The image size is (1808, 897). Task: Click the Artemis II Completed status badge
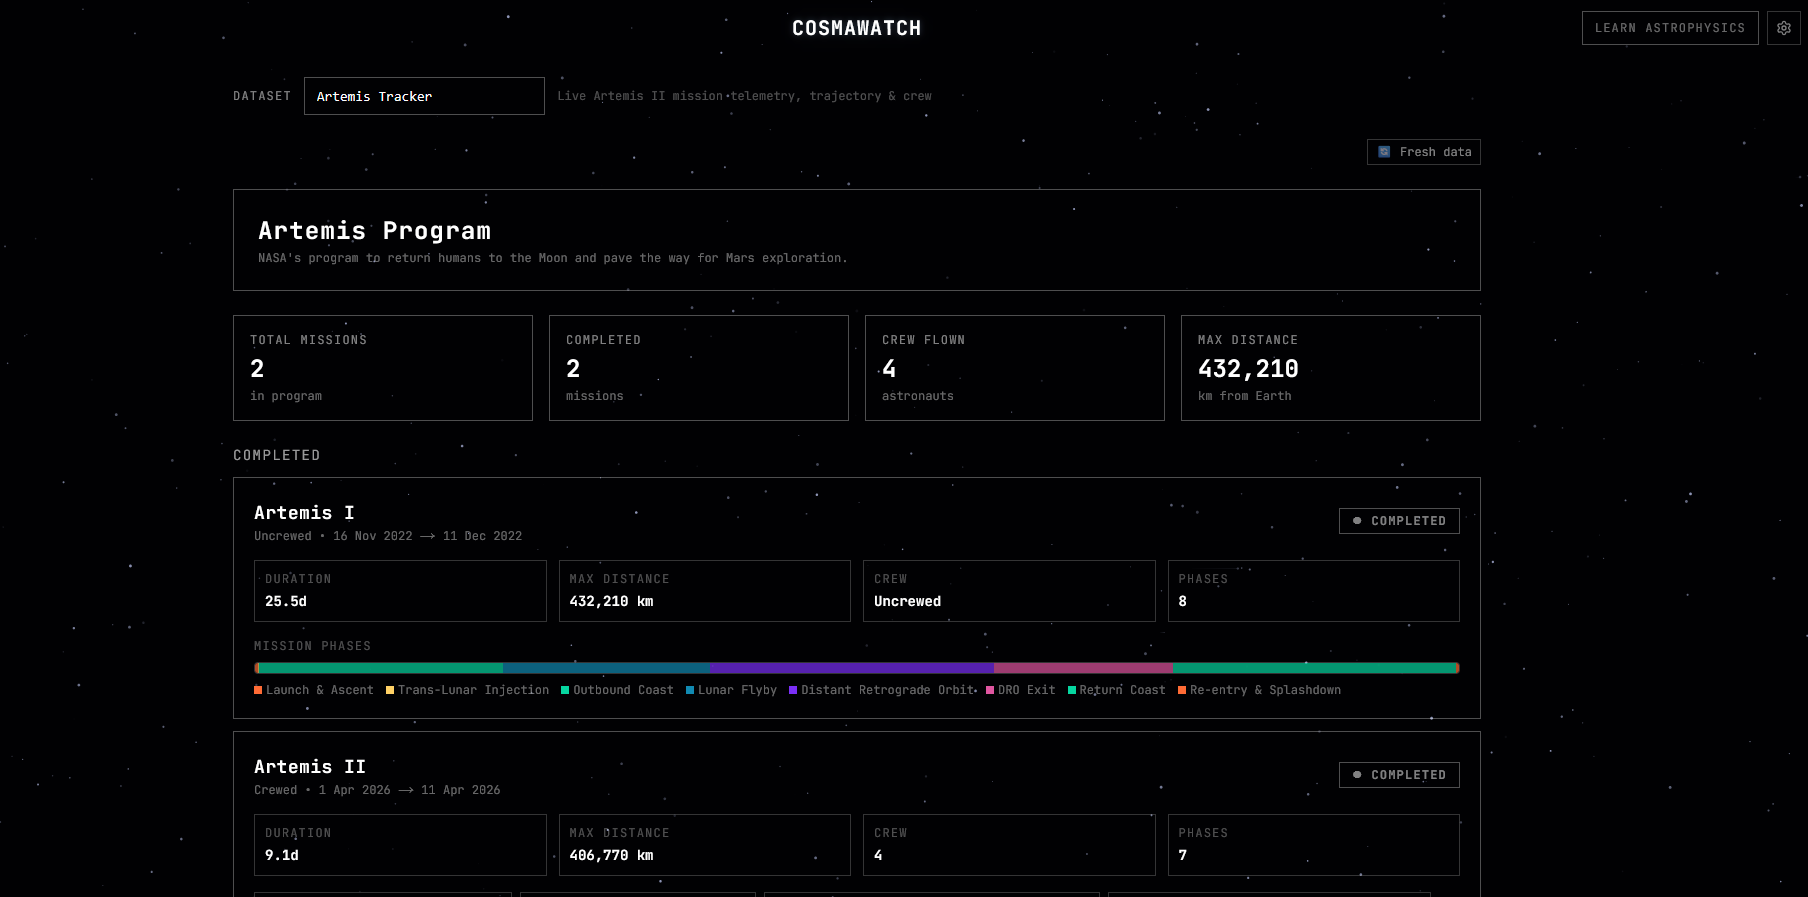[1398, 775]
